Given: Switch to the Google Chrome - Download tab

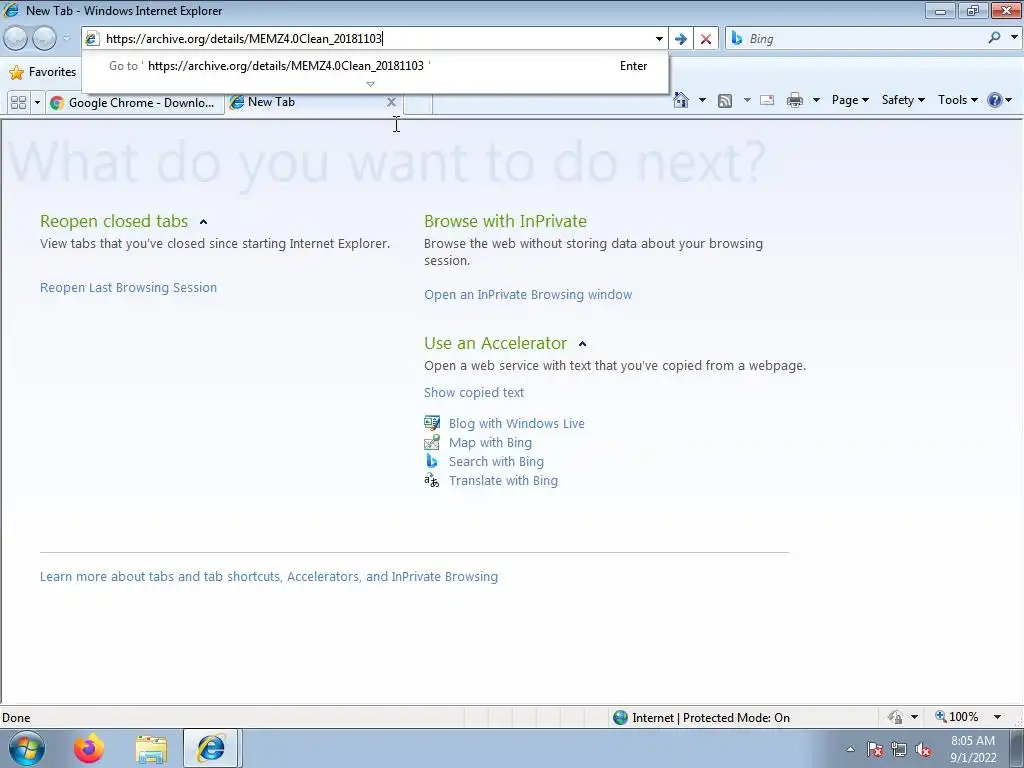Looking at the screenshot, I should coord(135,103).
